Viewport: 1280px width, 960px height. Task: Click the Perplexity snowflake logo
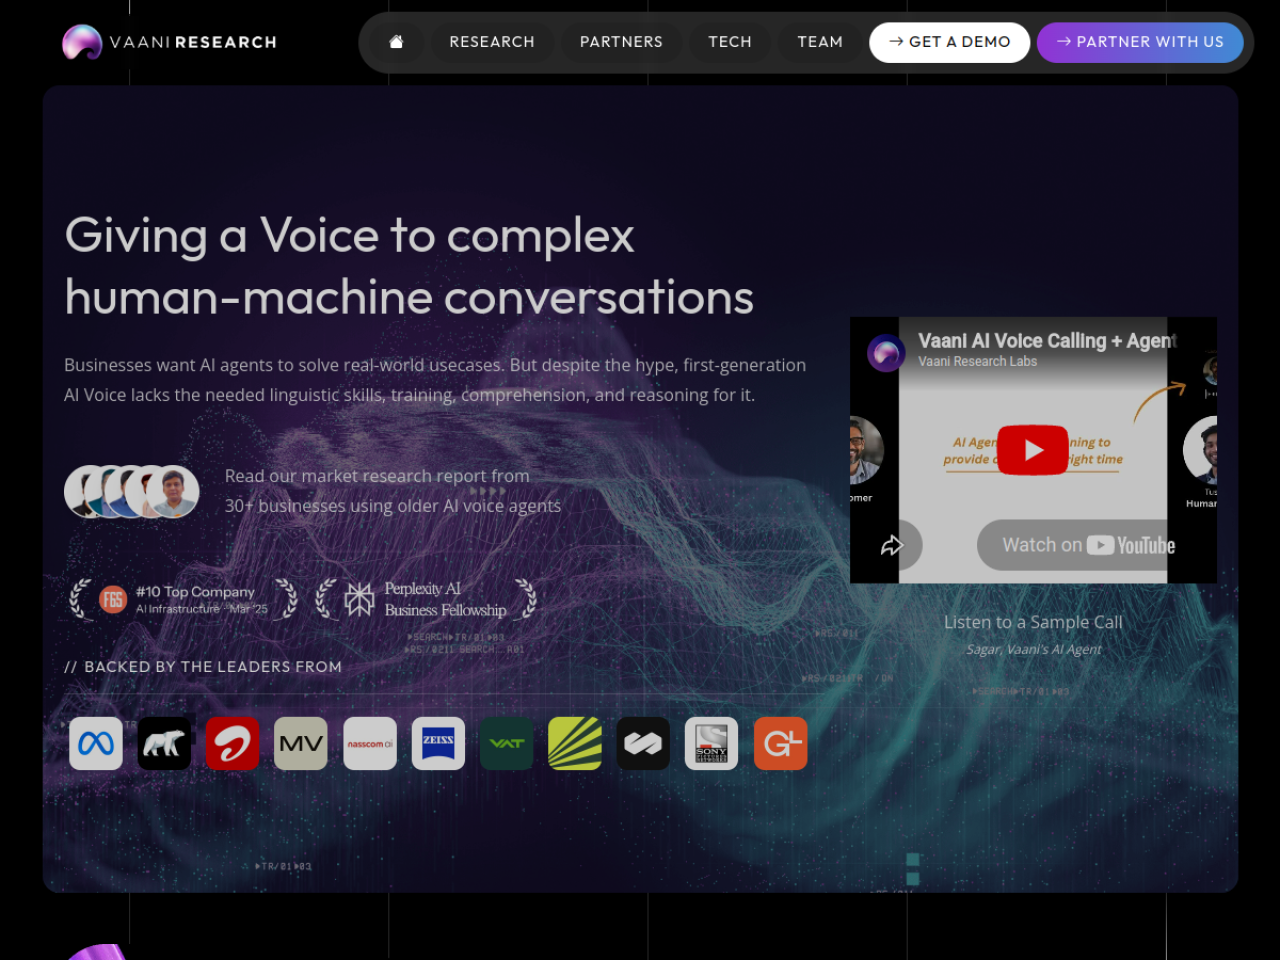click(359, 599)
